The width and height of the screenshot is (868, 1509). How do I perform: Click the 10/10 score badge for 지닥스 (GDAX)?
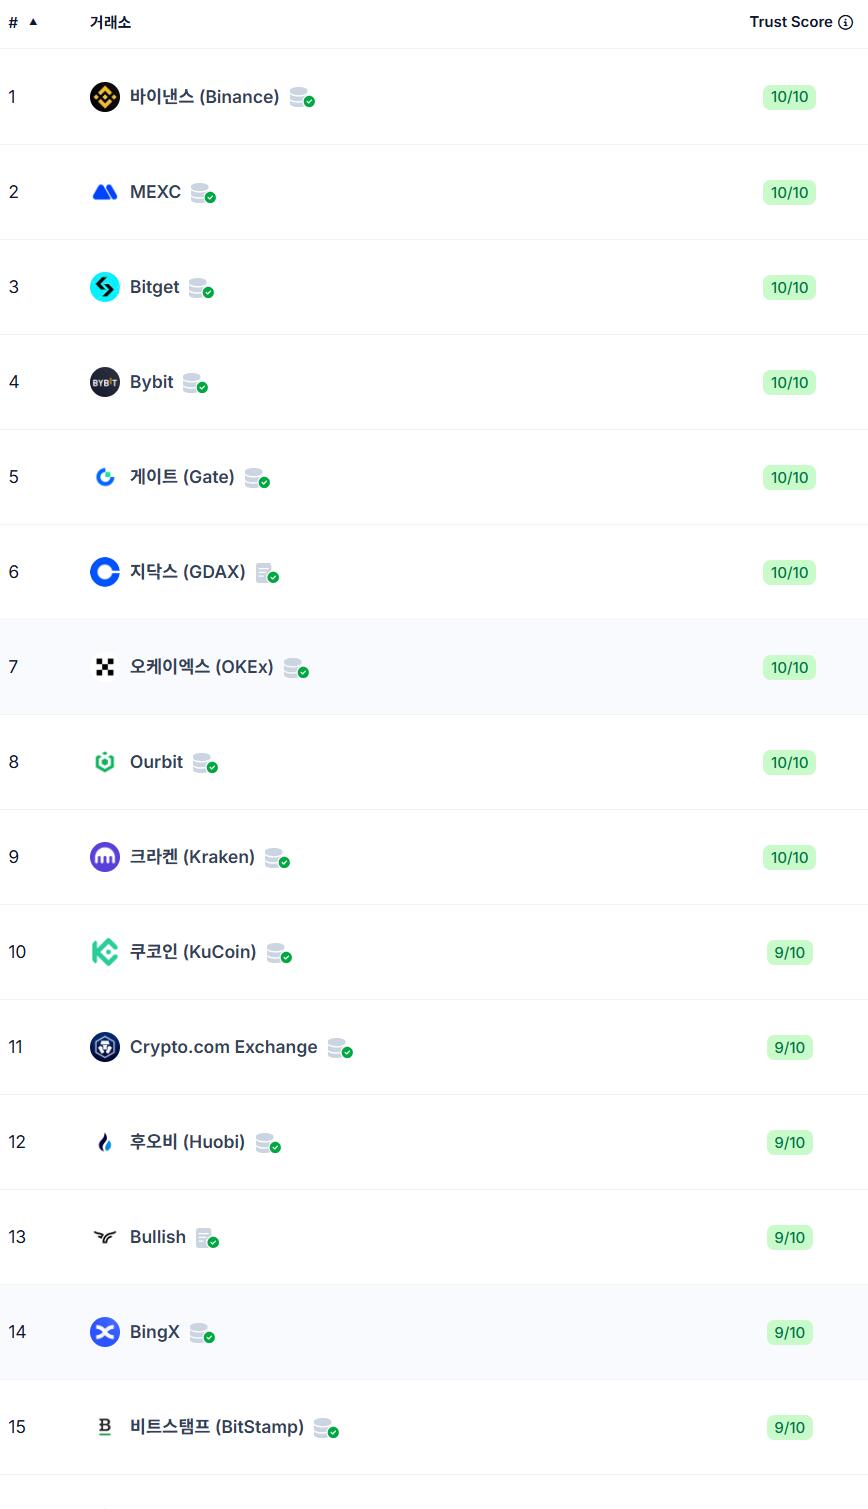coord(789,572)
